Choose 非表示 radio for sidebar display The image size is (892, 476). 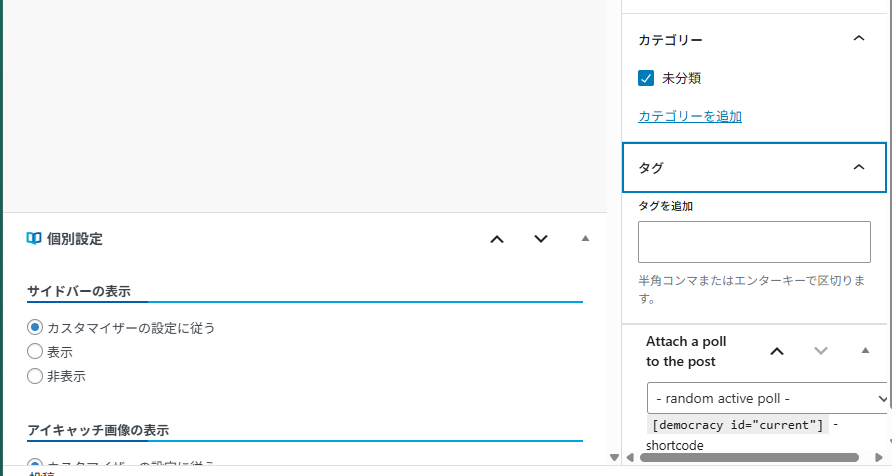(35, 377)
